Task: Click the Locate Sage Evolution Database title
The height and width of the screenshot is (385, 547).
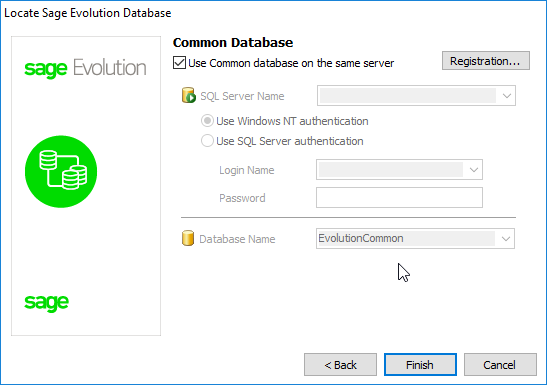Action: click(x=88, y=13)
